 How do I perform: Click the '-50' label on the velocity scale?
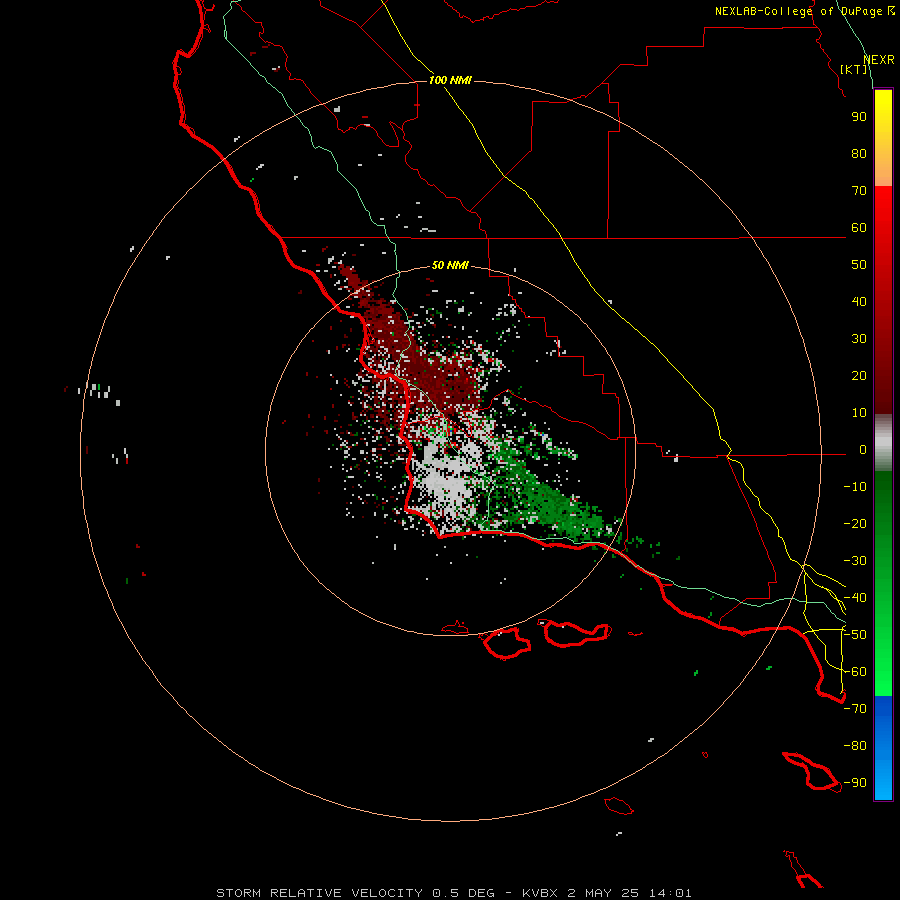point(855,635)
